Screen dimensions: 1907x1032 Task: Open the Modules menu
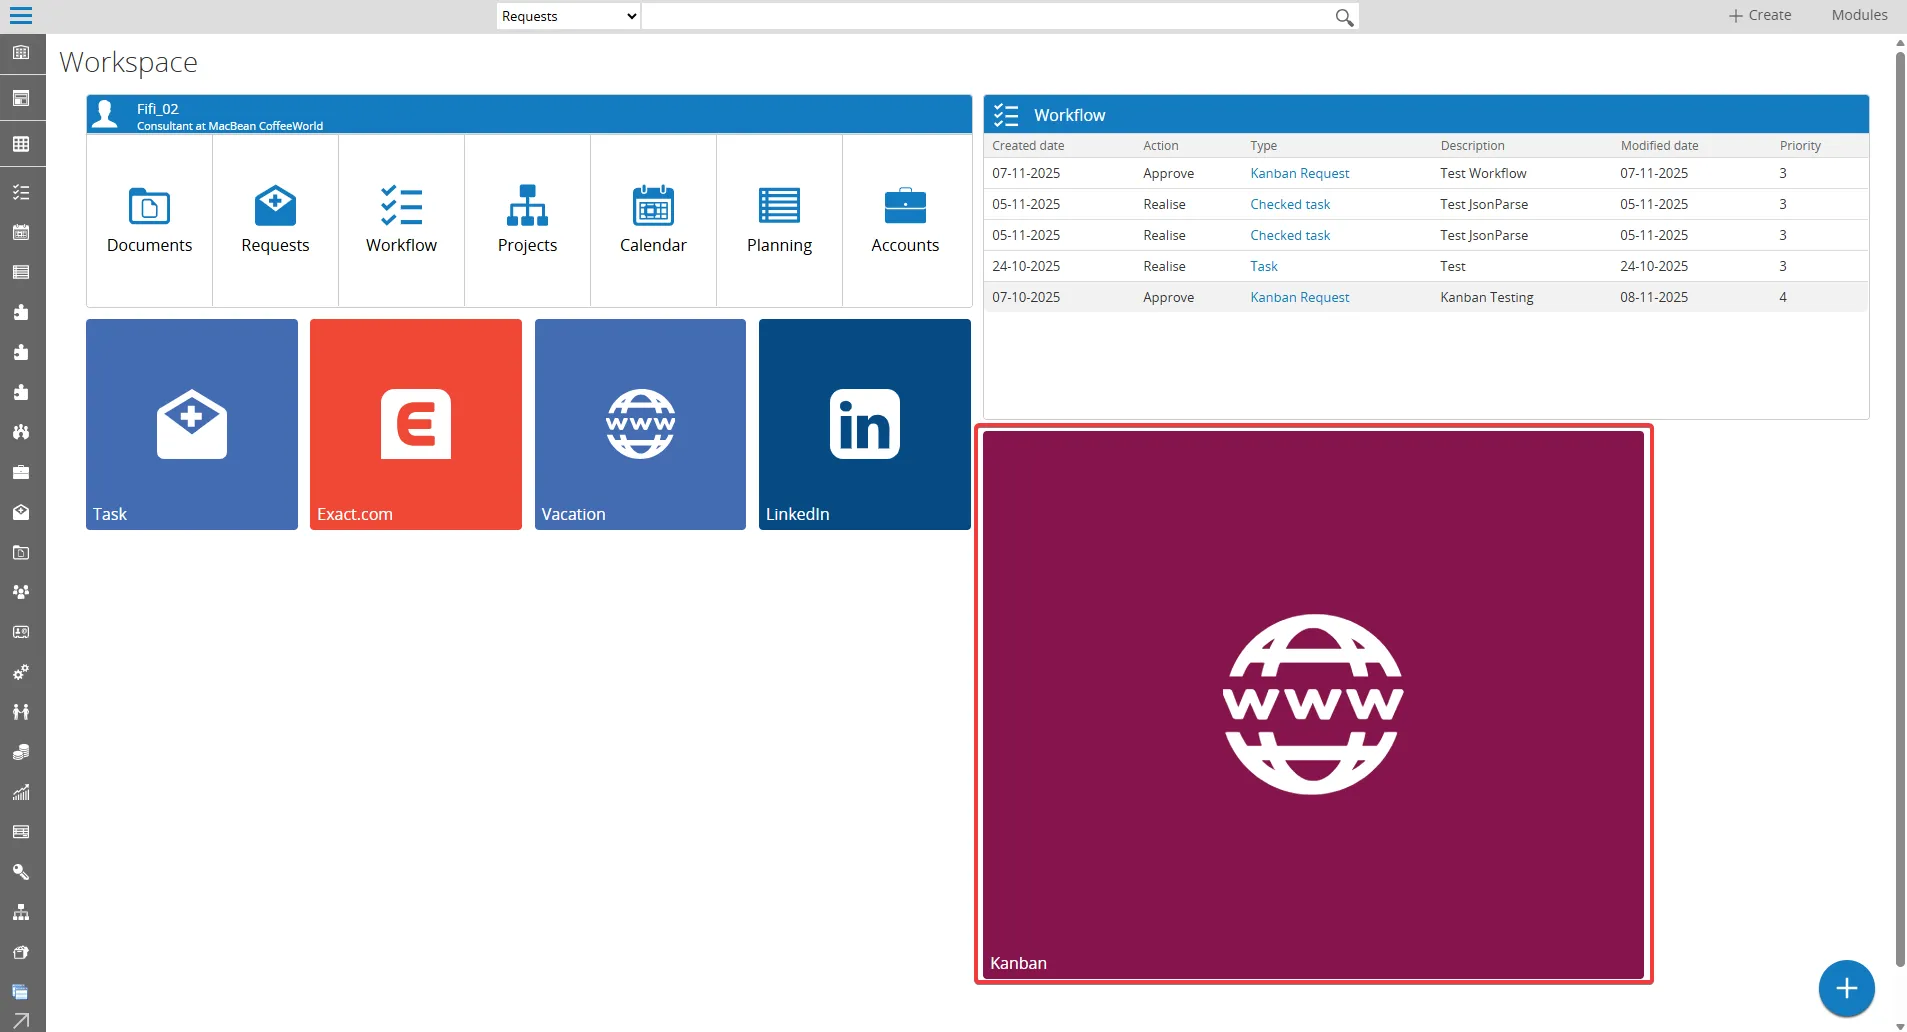[x=1859, y=15]
